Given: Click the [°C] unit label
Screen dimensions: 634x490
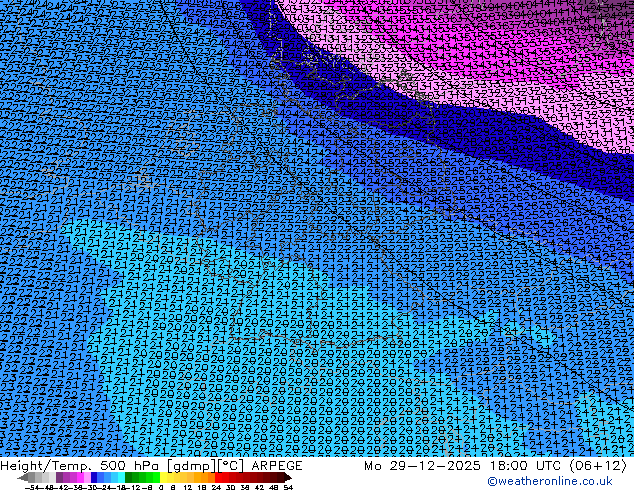Looking at the screenshot, I should coord(231,466).
